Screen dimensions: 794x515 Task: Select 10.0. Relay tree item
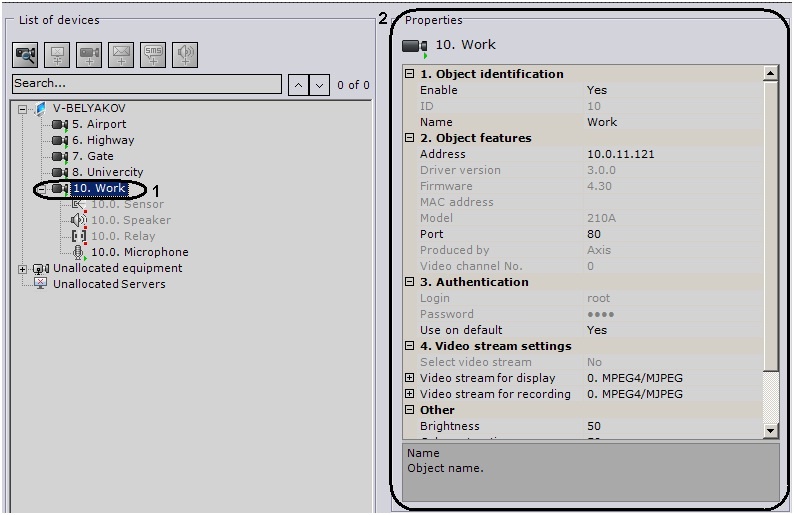(123, 236)
